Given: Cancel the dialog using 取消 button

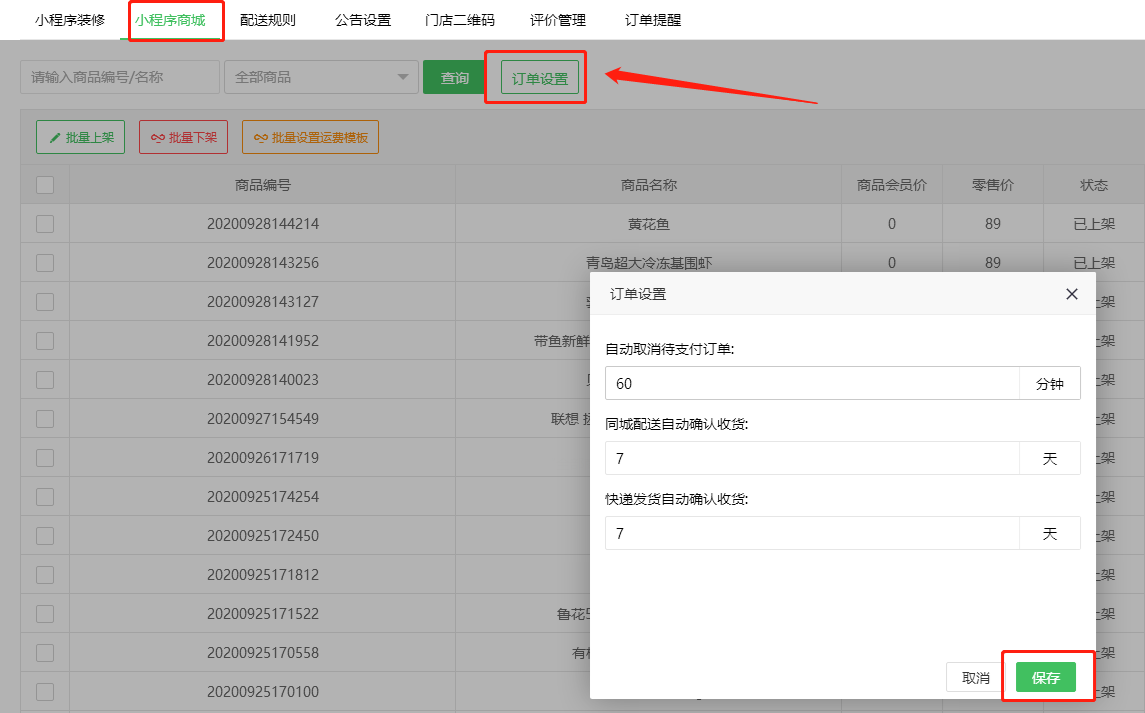Looking at the screenshot, I should coord(974,677).
